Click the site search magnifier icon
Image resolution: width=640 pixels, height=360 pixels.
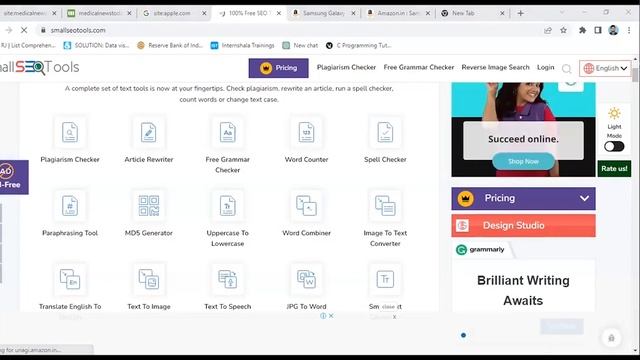[567, 69]
